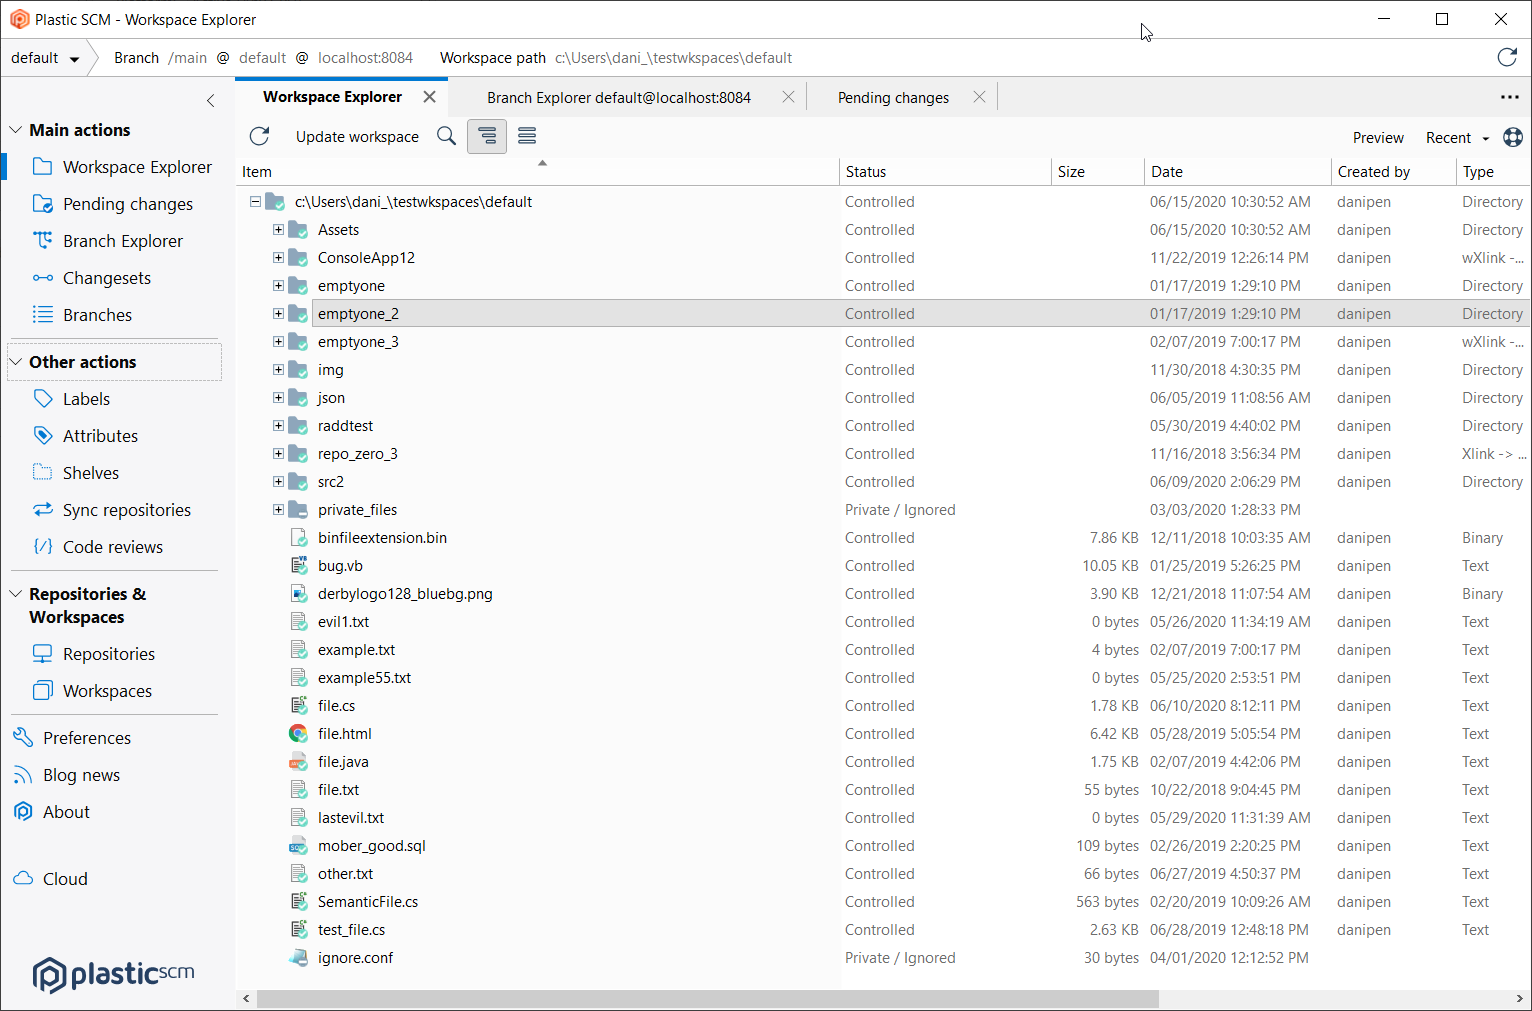Open the Recent dropdown
This screenshot has width=1532, height=1011.
pyautogui.click(x=1456, y=137)
